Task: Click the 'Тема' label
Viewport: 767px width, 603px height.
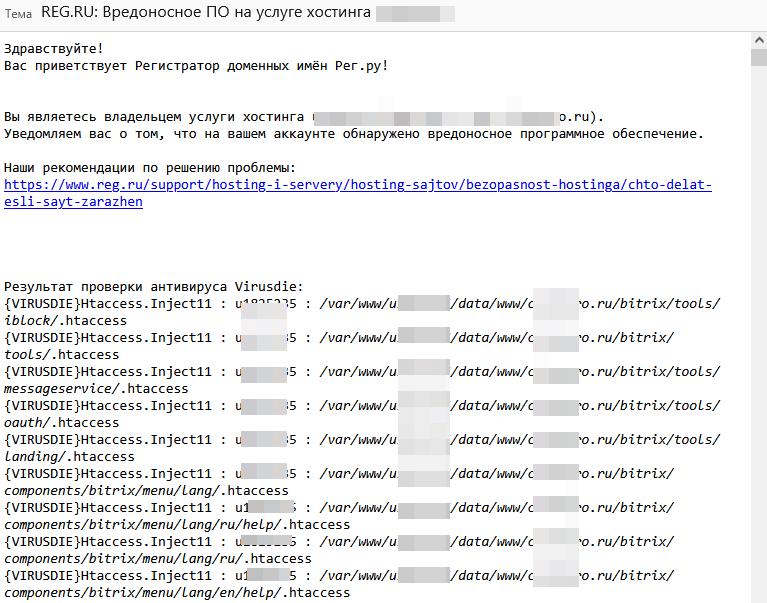Action: (19, 14)
